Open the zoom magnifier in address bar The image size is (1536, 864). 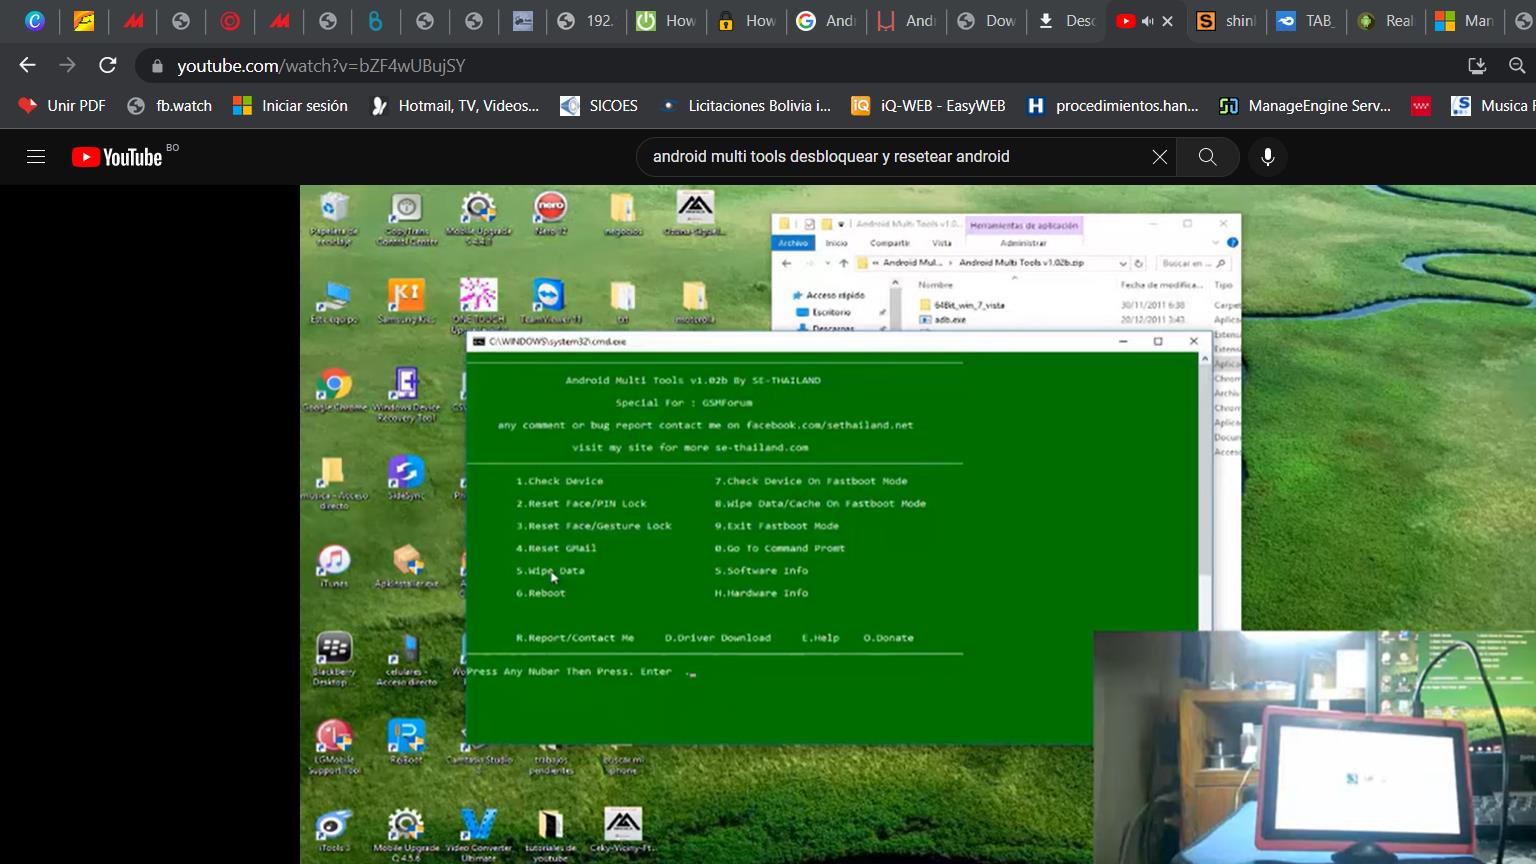1517,66
